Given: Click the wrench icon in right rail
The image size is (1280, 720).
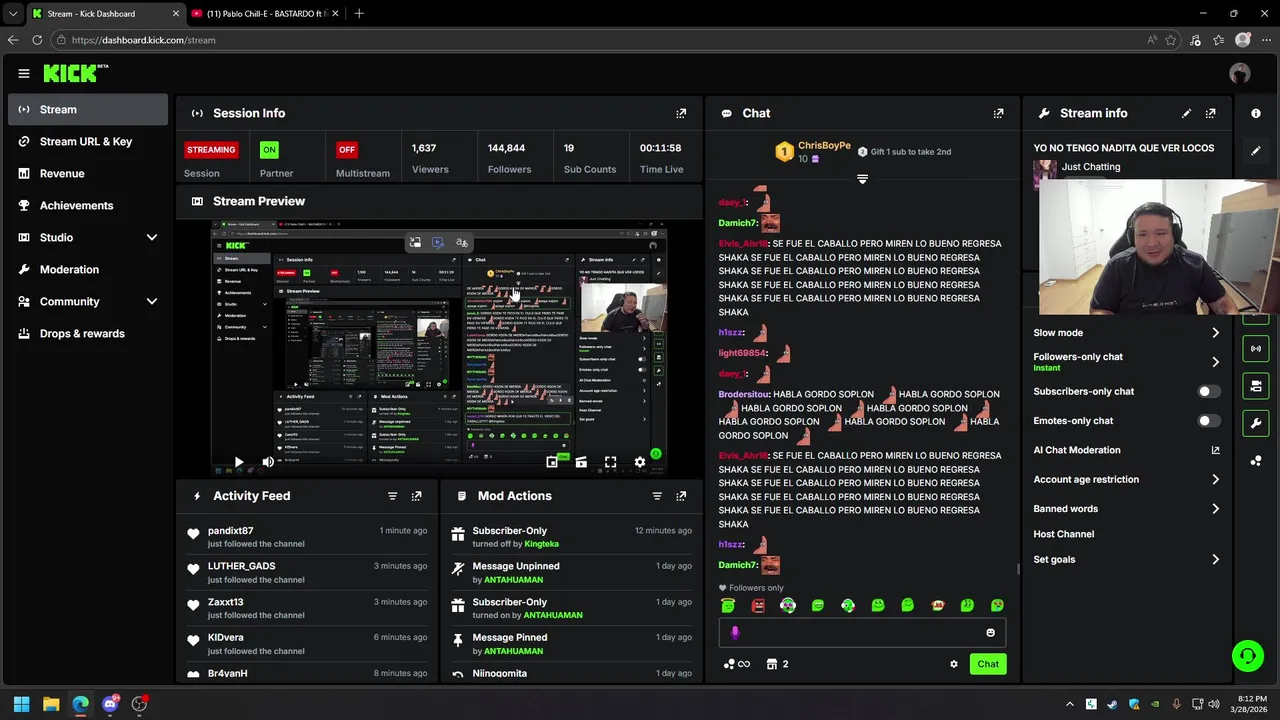Looking at the screenshot, I should [1256, 423].
